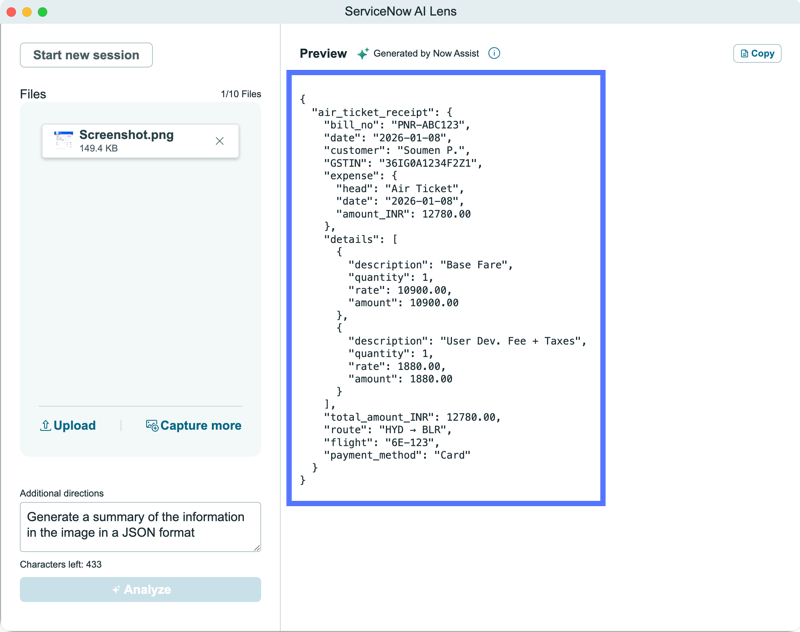The width and height of the screenshot is (800, 632).
Task: Click the 149.4 KB file size text
Action: pyautogui.click(x=98, y=148)
